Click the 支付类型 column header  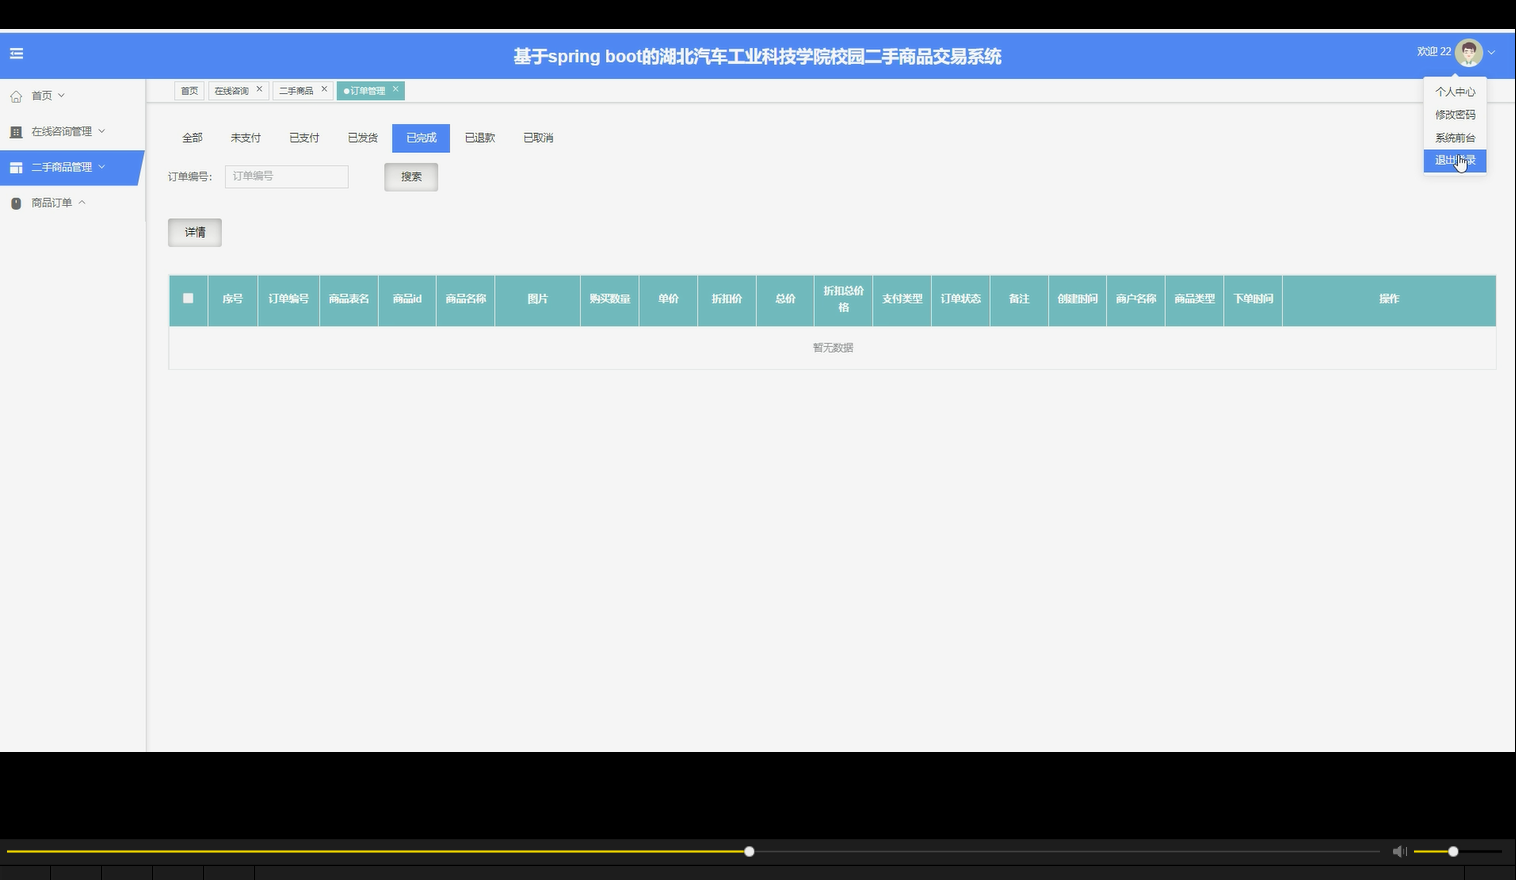point(902,299)
